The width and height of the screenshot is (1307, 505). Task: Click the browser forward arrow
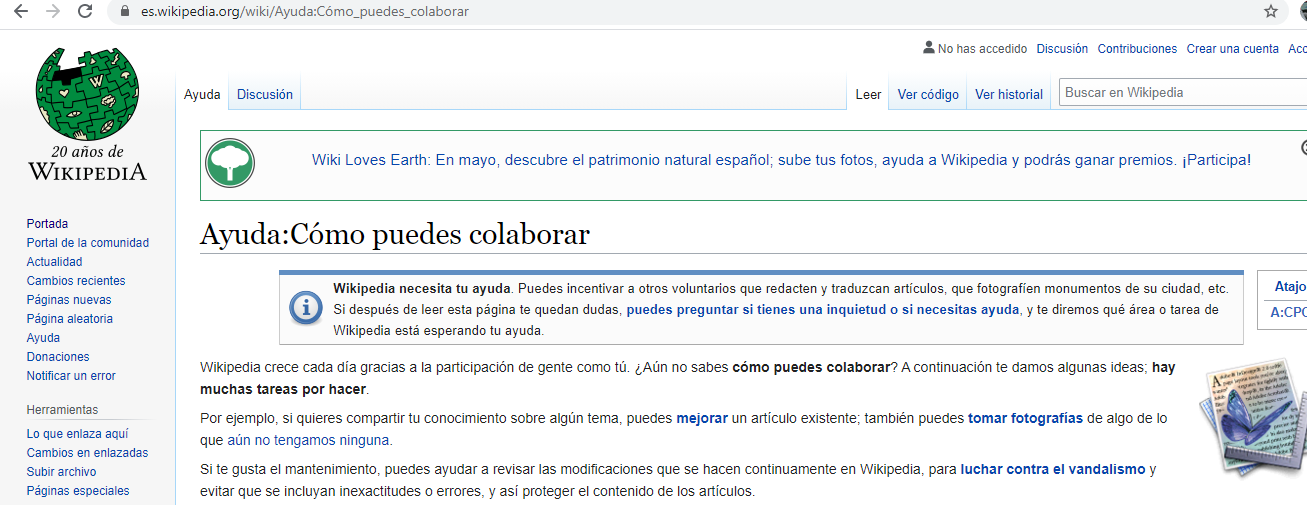[53, 12]
